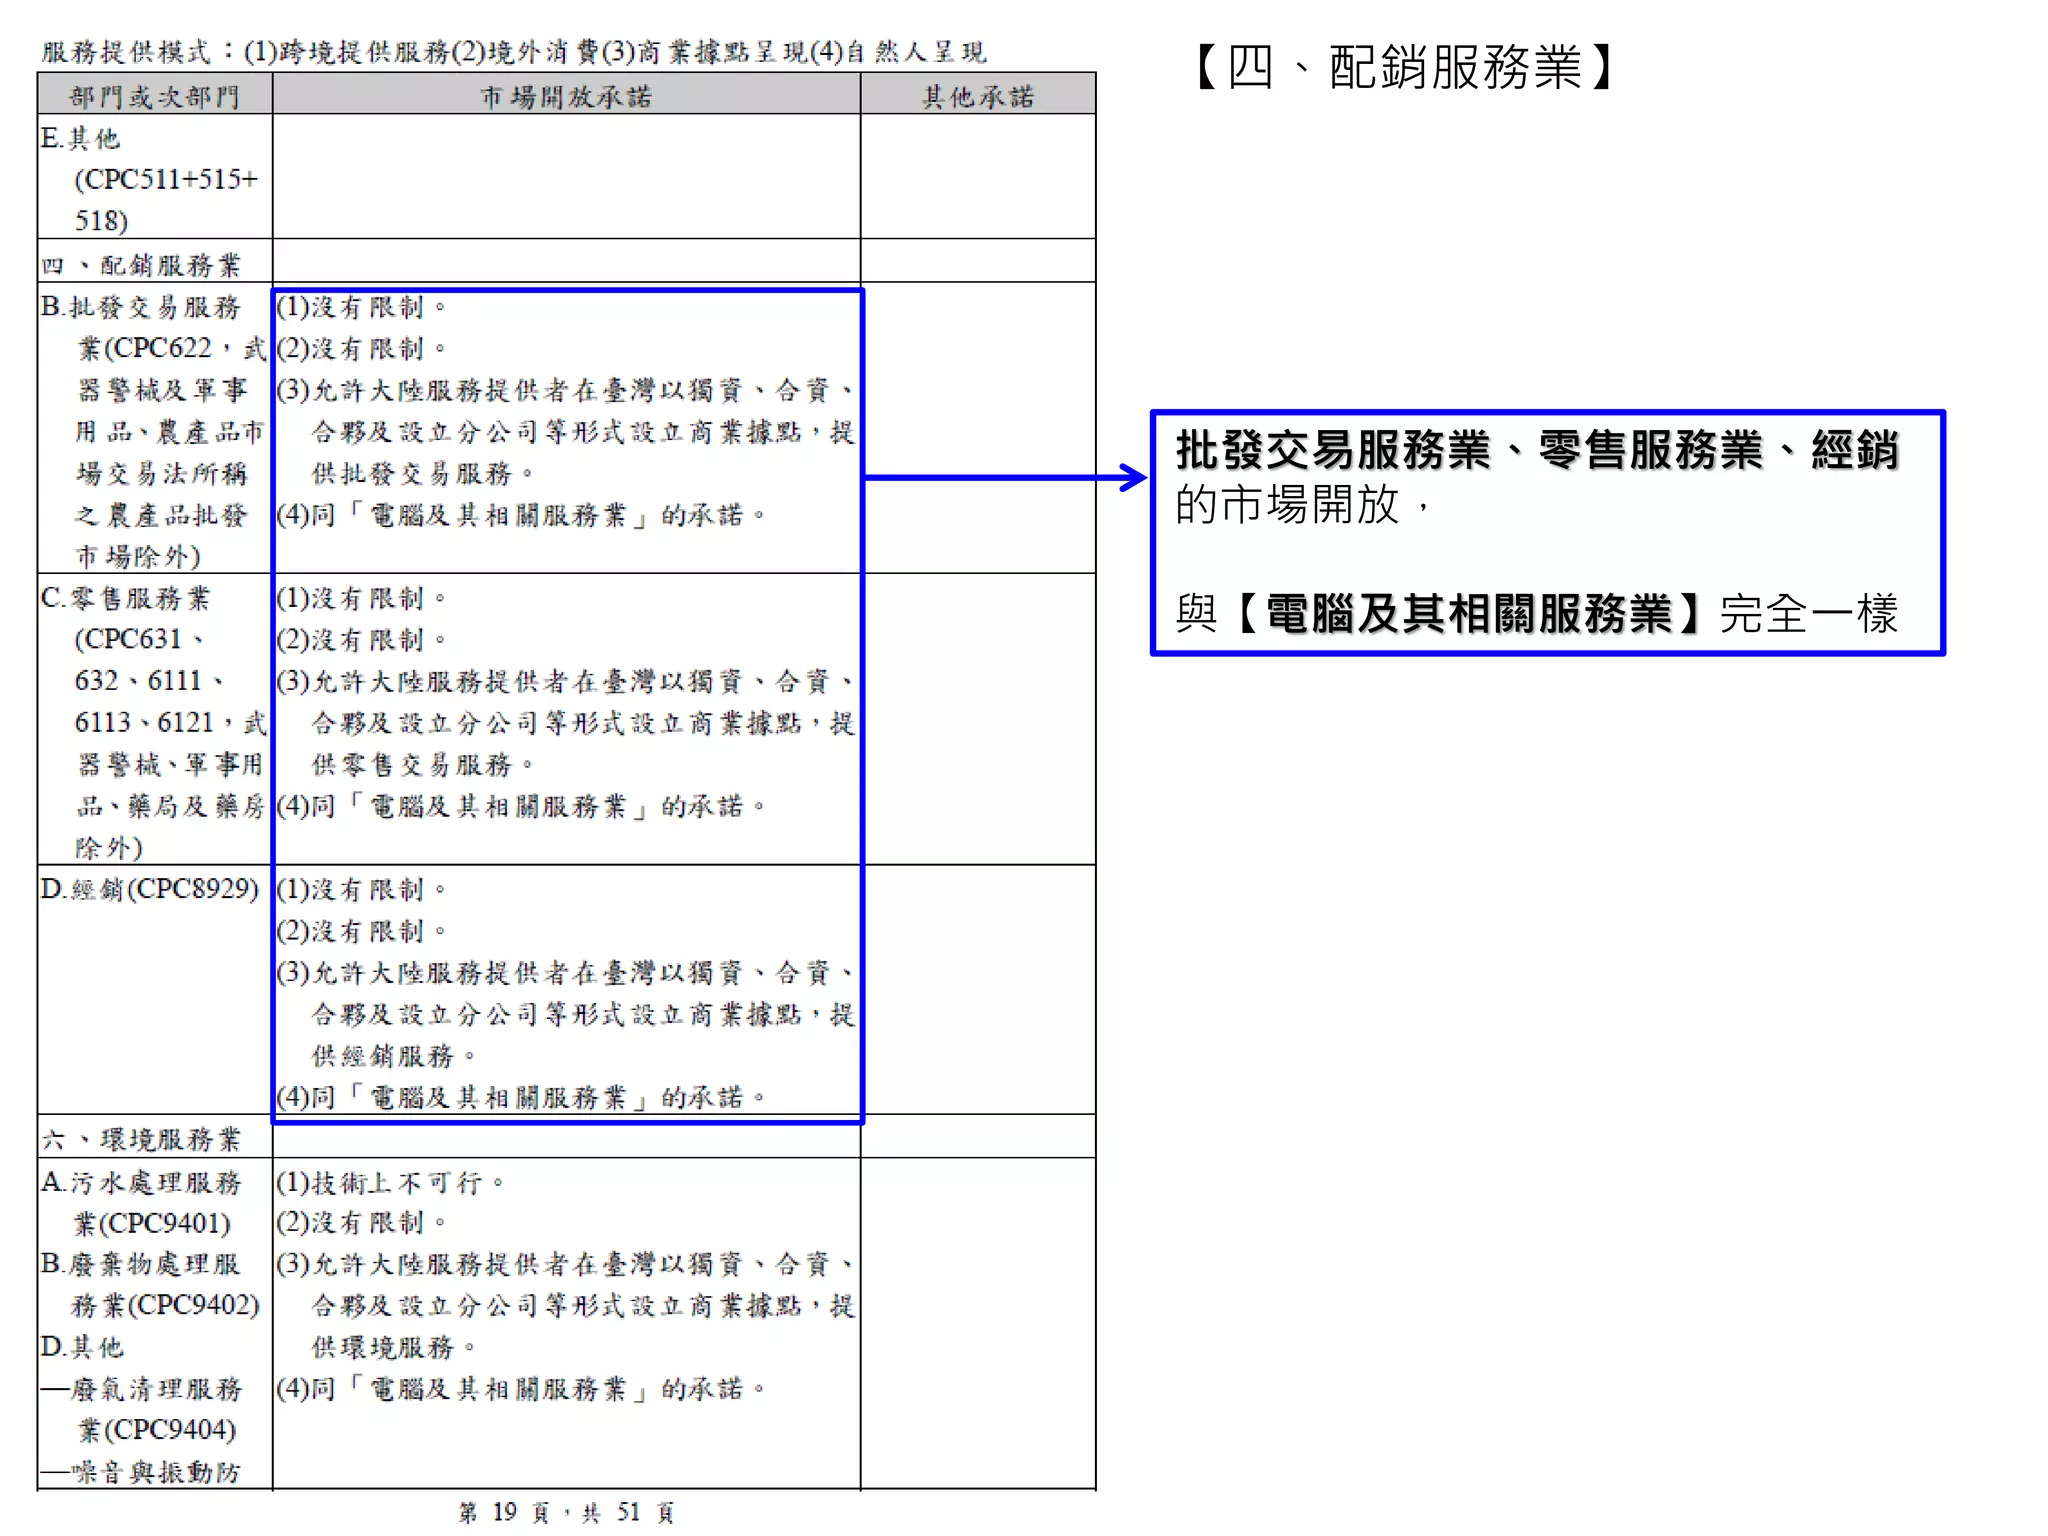Click the text (1)技術上不可行。
The height and width of the screenshot is (1536, 2048).
[391, 1182]
